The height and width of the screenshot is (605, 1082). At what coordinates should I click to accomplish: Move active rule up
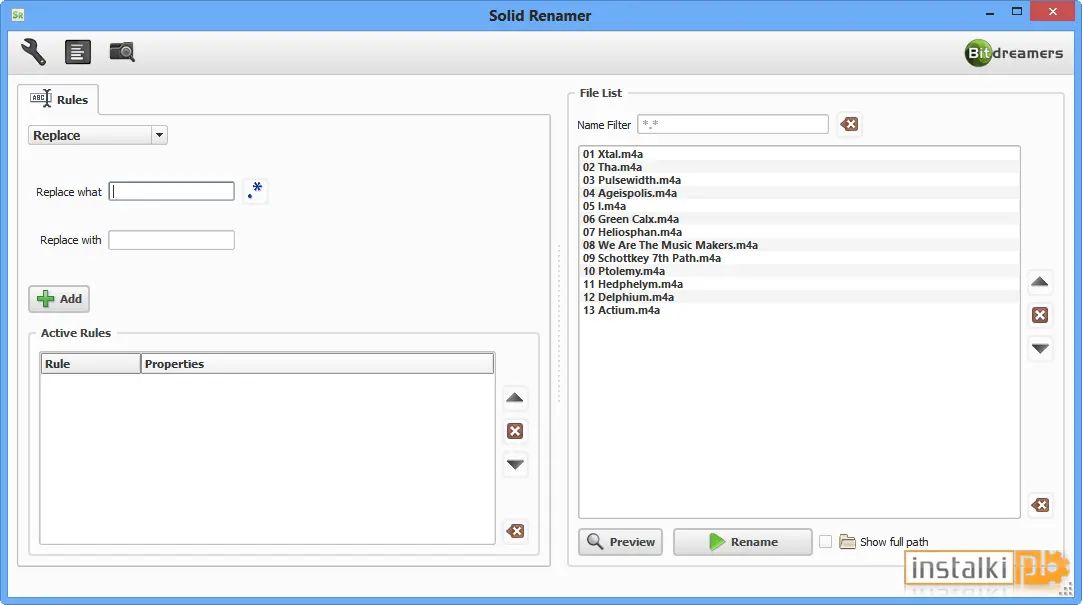click(x=515, y=397)
